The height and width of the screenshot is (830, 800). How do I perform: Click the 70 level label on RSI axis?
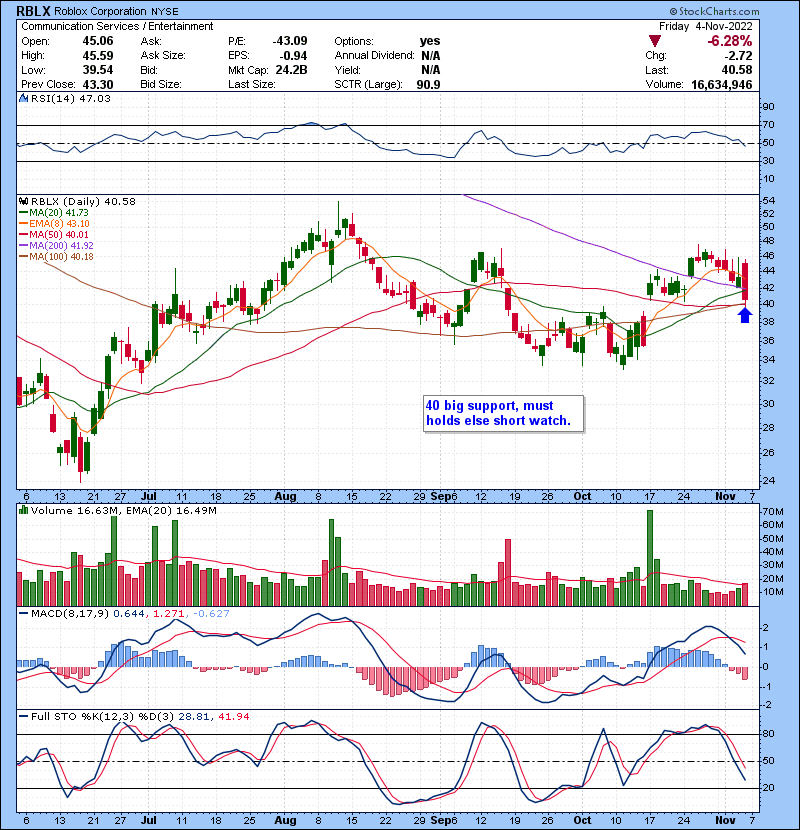point(768,125)
